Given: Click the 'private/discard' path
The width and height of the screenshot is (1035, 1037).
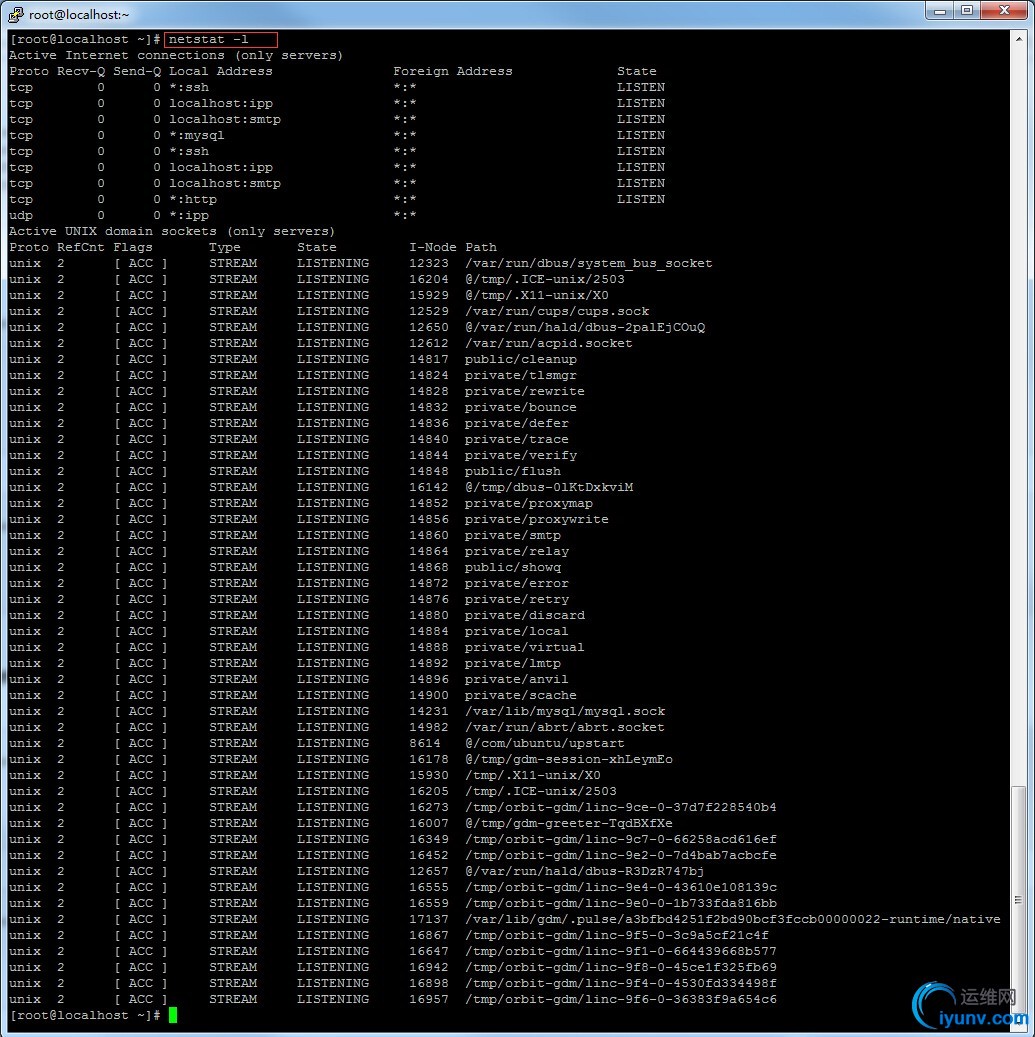Looking at the screenshot, I should click(524, 615).
